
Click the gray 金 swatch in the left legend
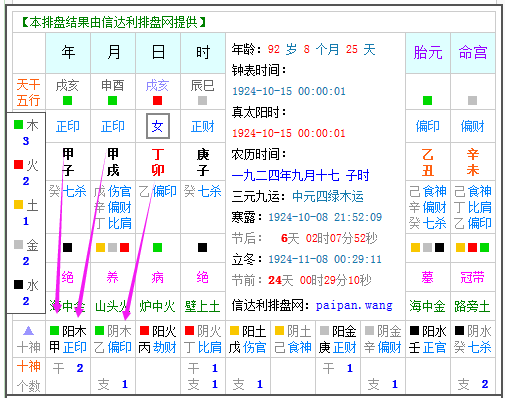[19, 245]
